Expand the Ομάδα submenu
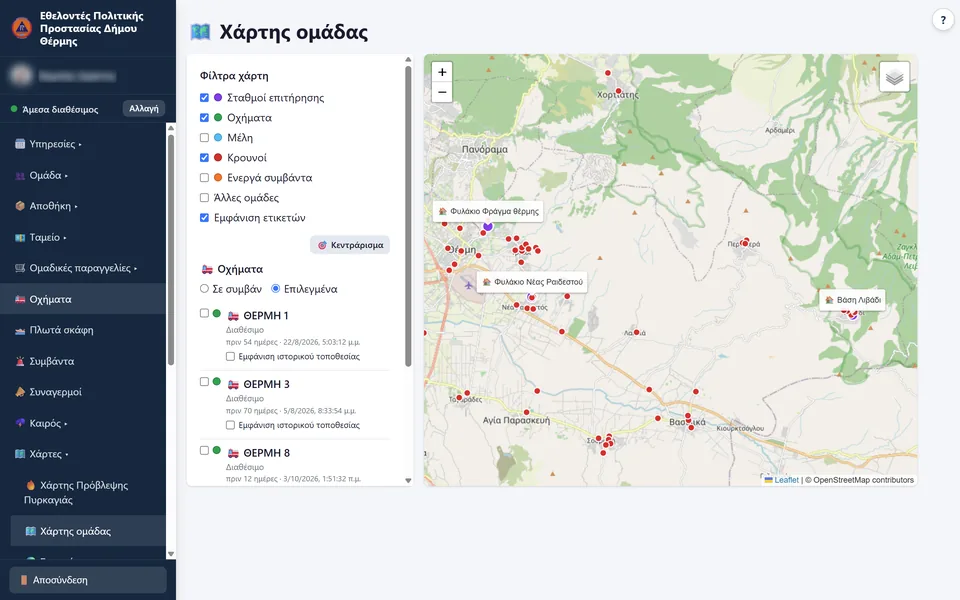Image resolution: width=960 pixels, height=600 pixels. [66, 176]
